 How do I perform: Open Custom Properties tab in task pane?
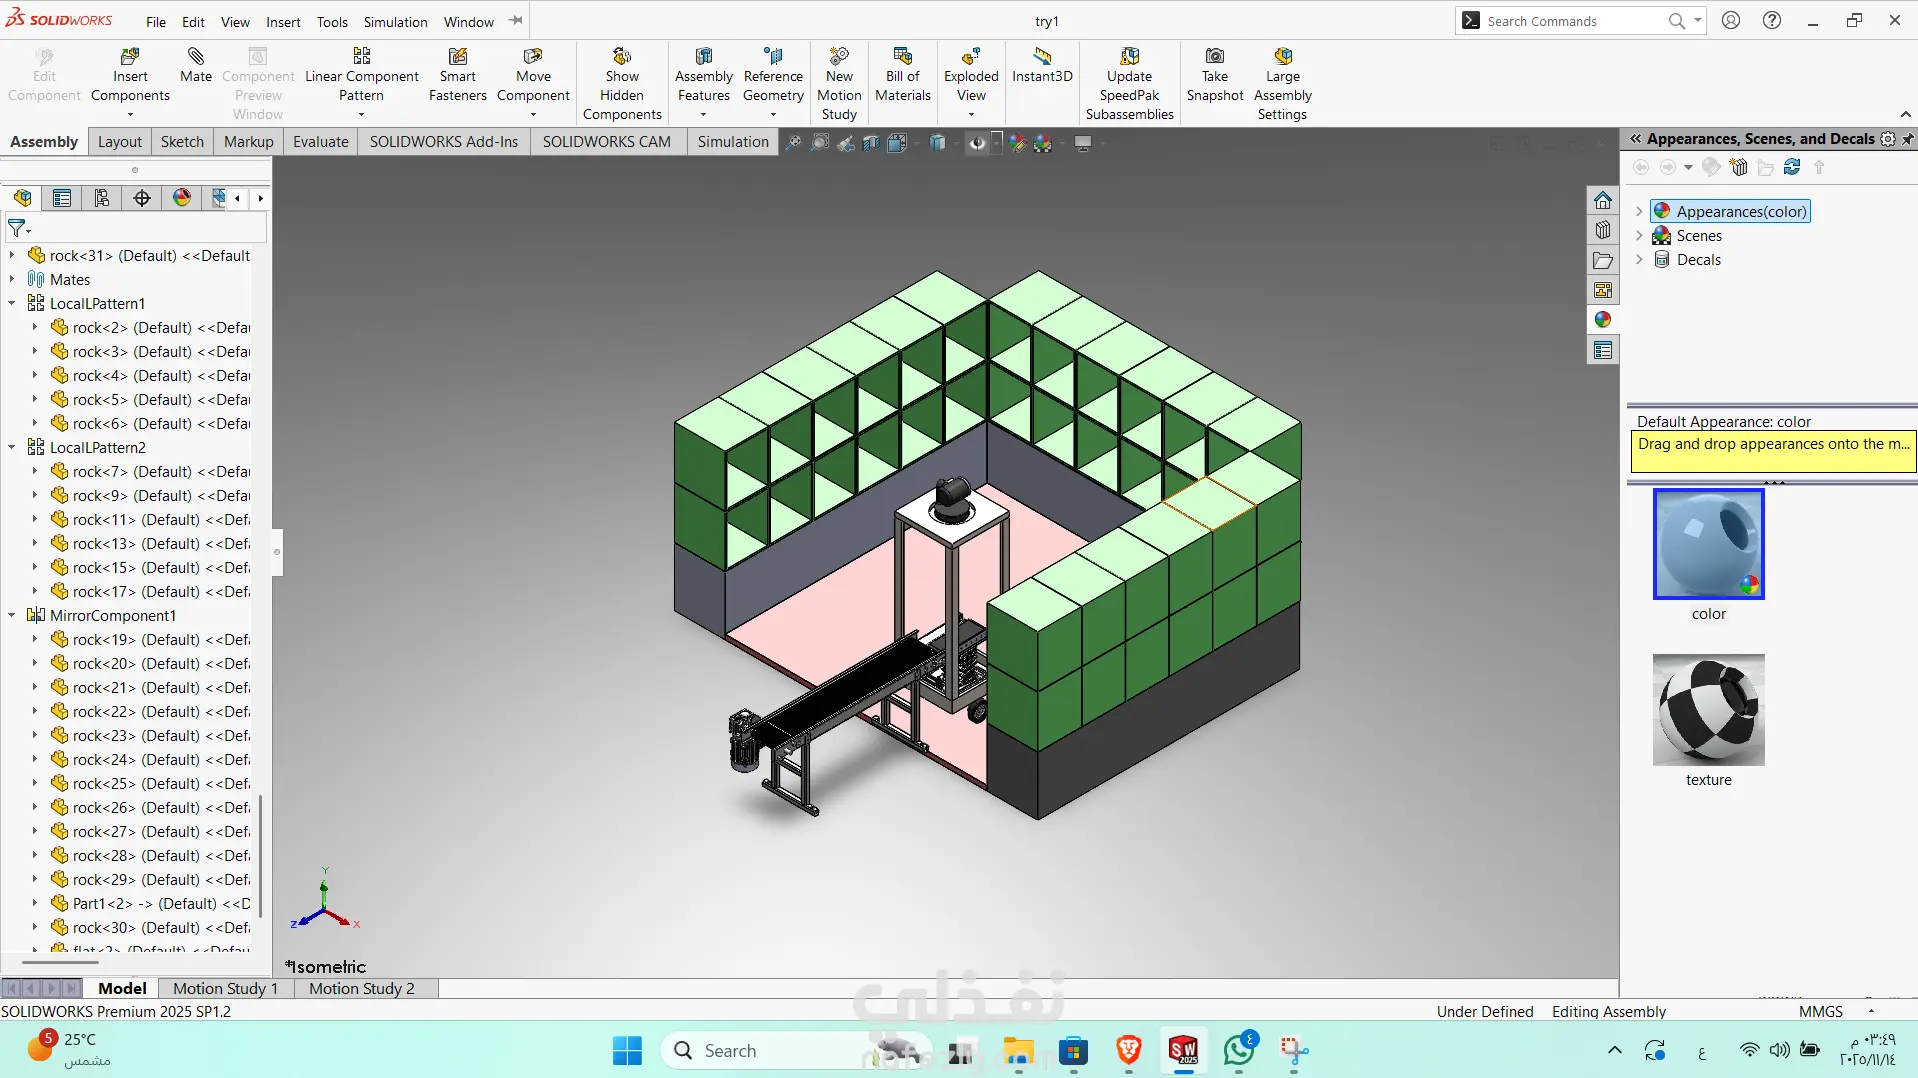(1603, 350)
